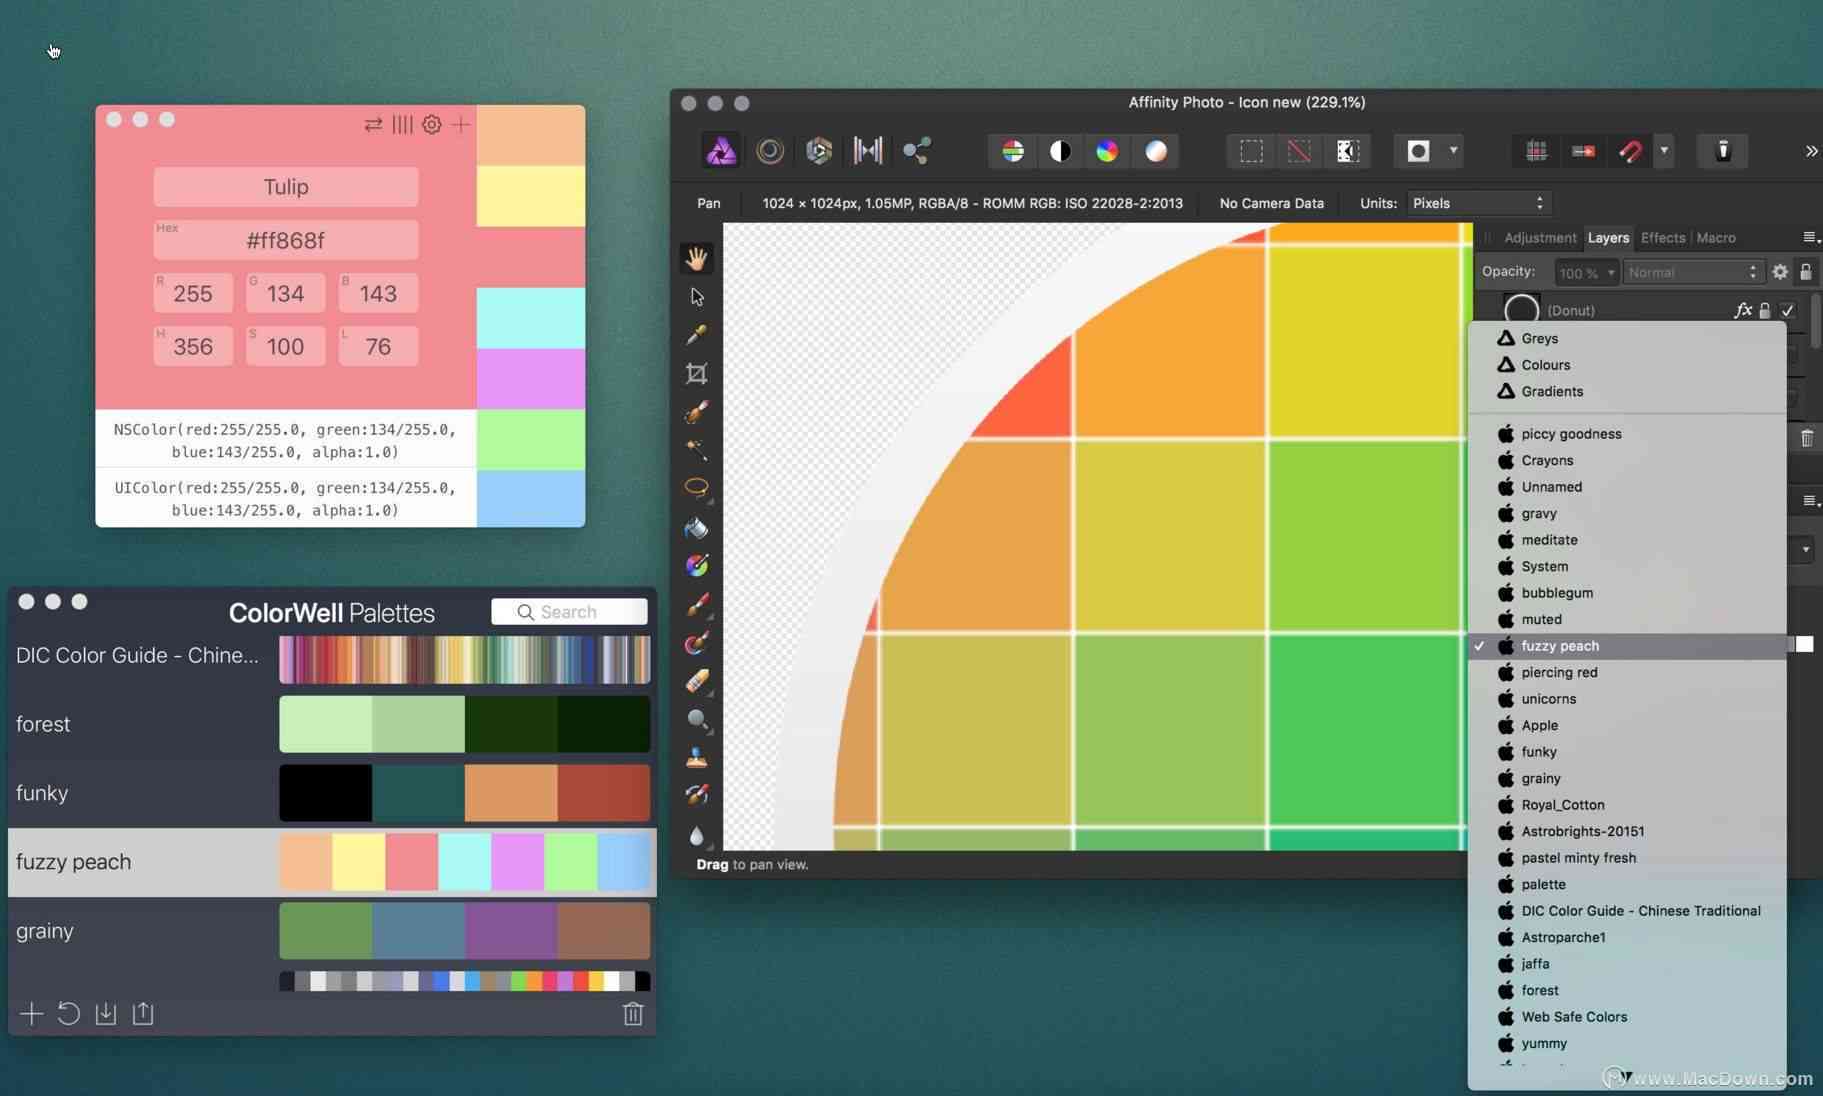This screenshot has height=1096, width=1823.
Task: Switch to the Effects tab
Action: tap(1663, 238)
